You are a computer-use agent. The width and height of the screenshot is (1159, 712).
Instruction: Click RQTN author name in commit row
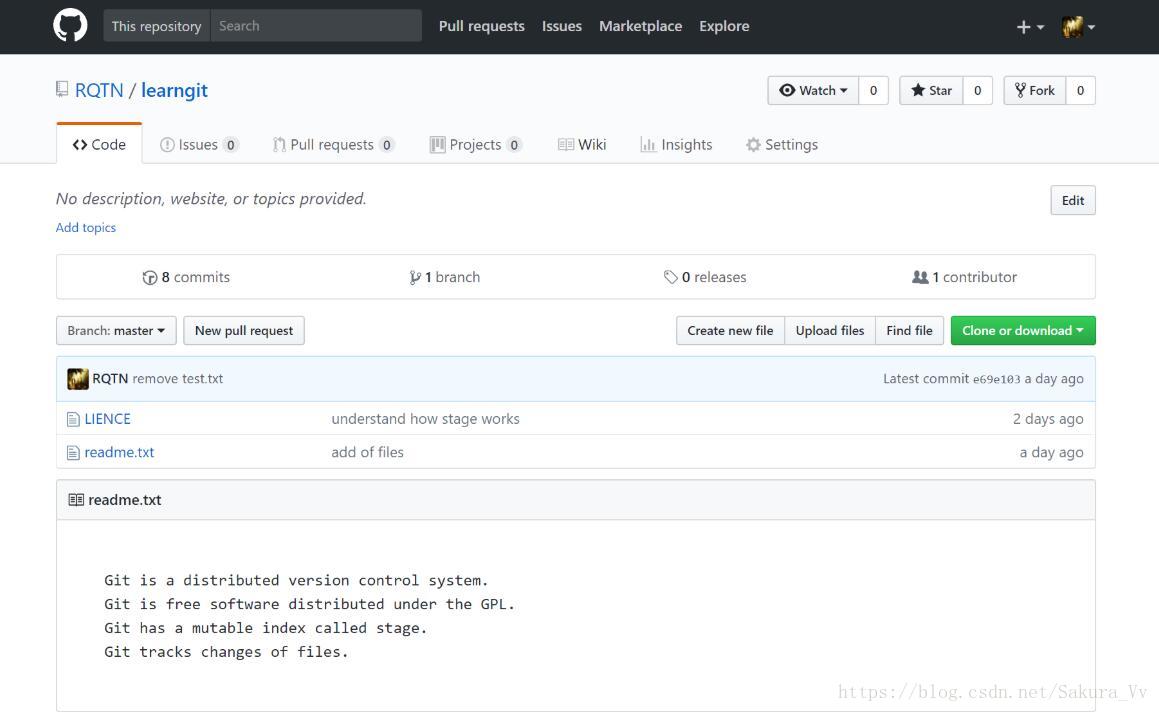tap(110, 379)
